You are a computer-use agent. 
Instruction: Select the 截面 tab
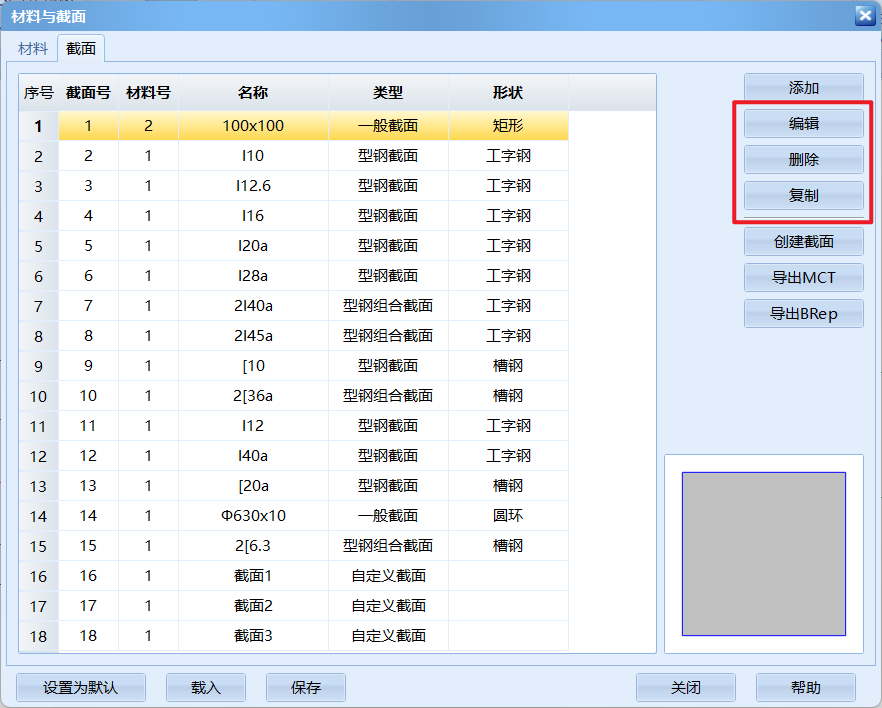(x=81, y=48)
